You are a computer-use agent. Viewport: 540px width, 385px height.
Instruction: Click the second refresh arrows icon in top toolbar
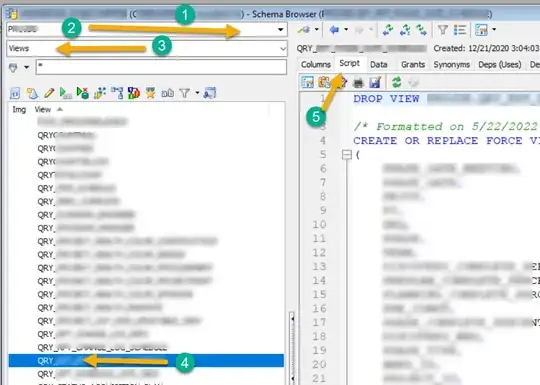pyautogui.click(x=405, y=30)
